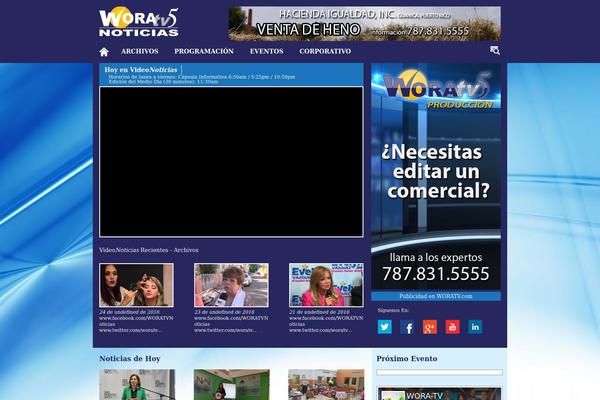Image resolution: width=600 pixels, height=400 pixels.
Task: Click the date text 21 de undefined de 2016
Action: (319, 312)
